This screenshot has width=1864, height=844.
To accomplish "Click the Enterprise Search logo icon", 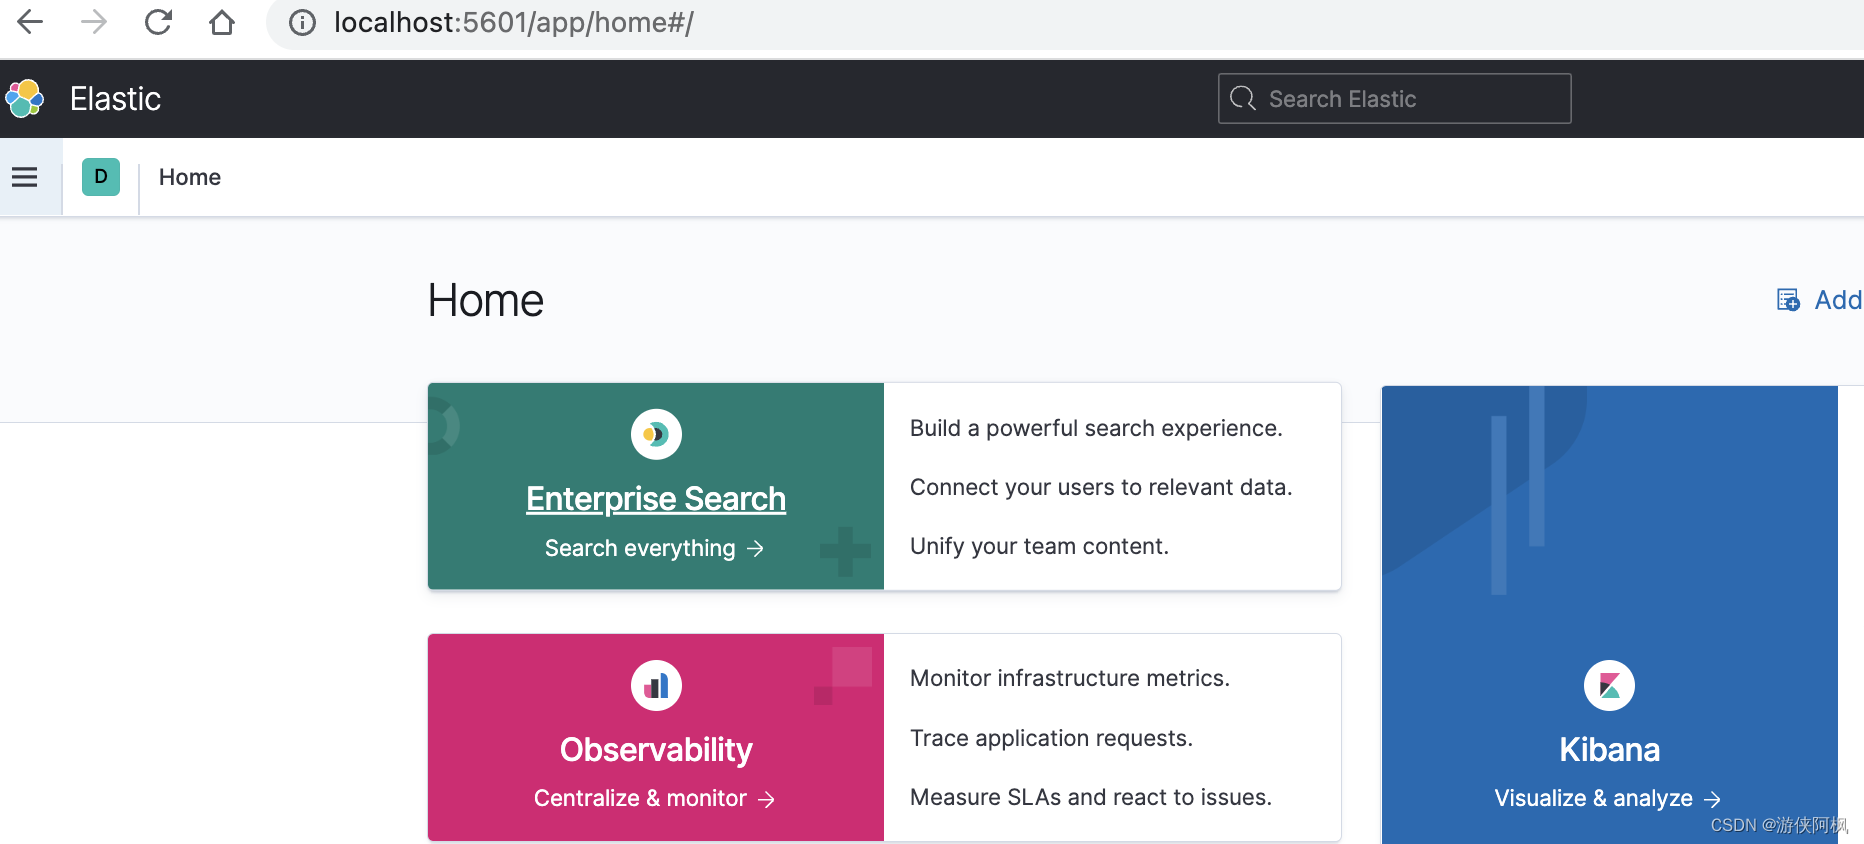I will [656, 434].
